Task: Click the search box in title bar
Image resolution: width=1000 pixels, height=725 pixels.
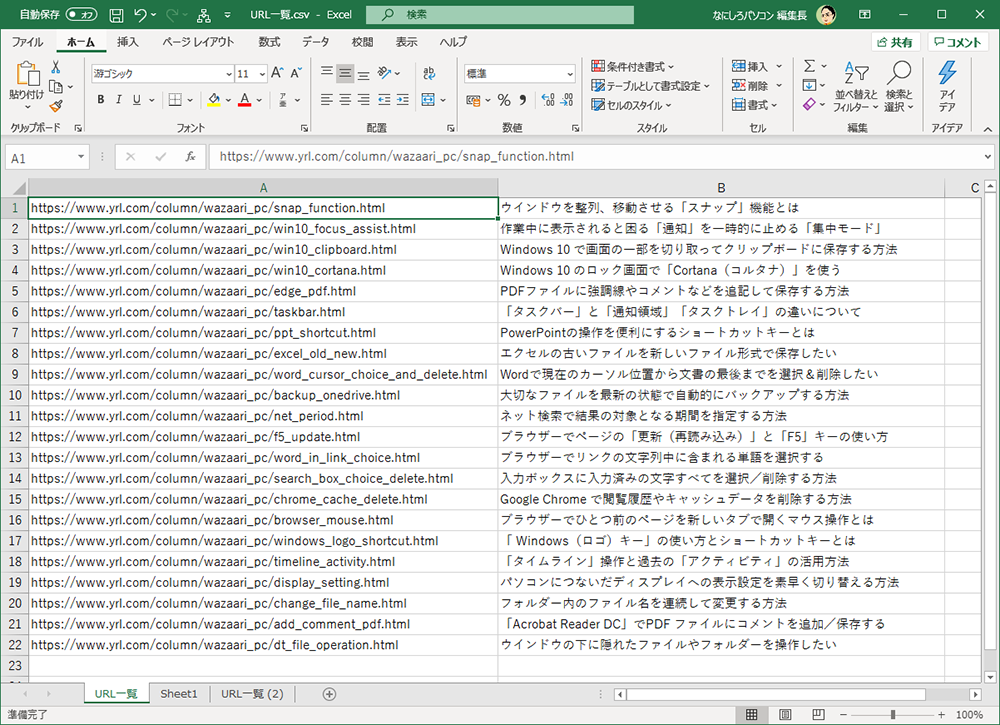Action: (500, 15)
